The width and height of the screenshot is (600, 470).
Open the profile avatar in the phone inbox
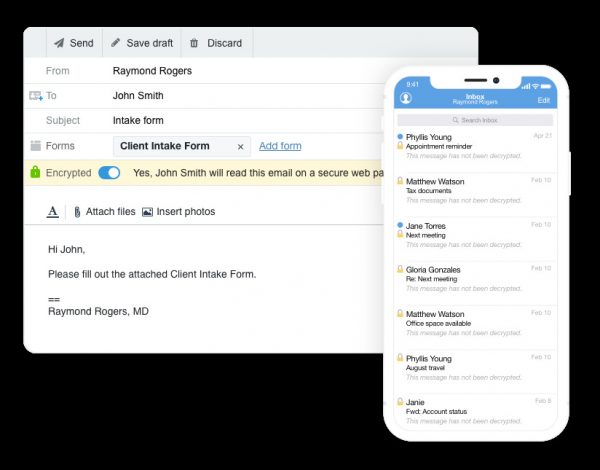click(406, 98)
